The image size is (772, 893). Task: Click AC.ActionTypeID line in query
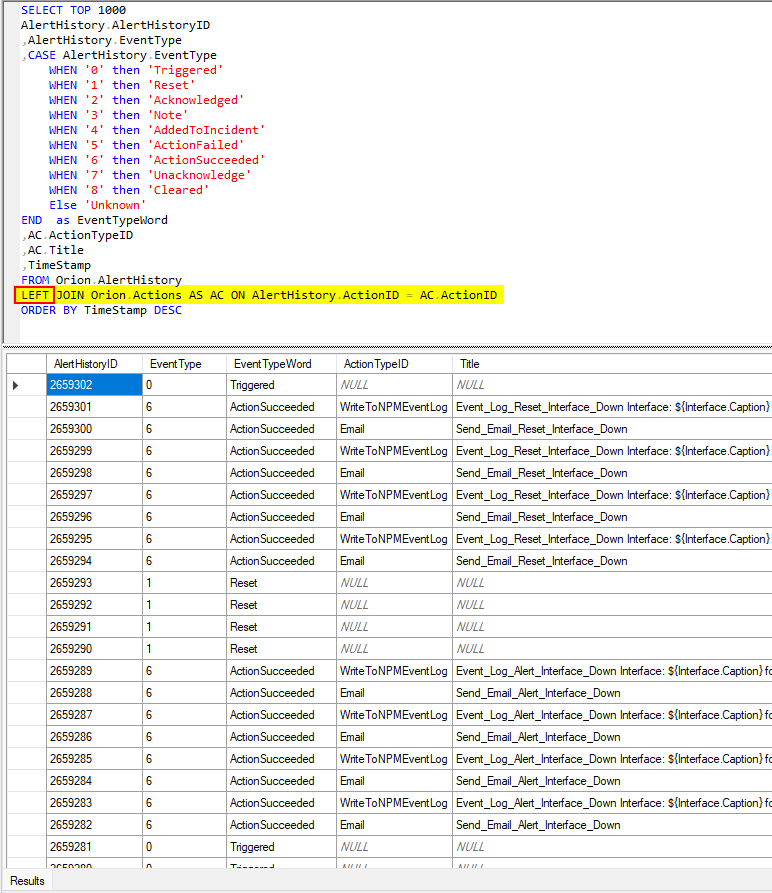pos(77,235)
